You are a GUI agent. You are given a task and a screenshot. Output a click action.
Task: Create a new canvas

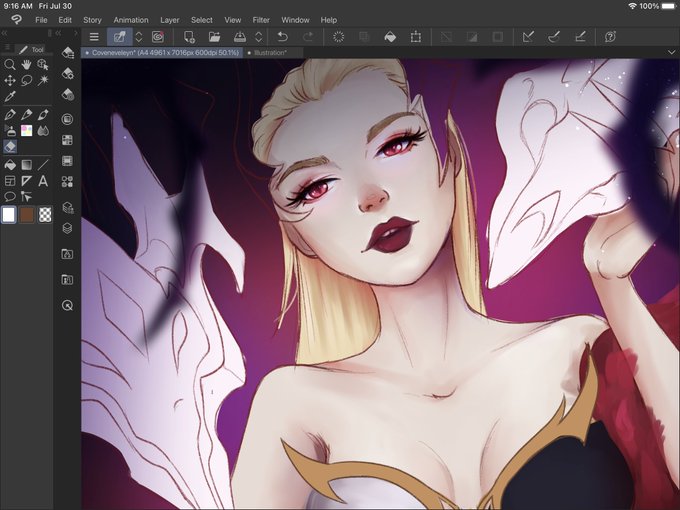189,37
